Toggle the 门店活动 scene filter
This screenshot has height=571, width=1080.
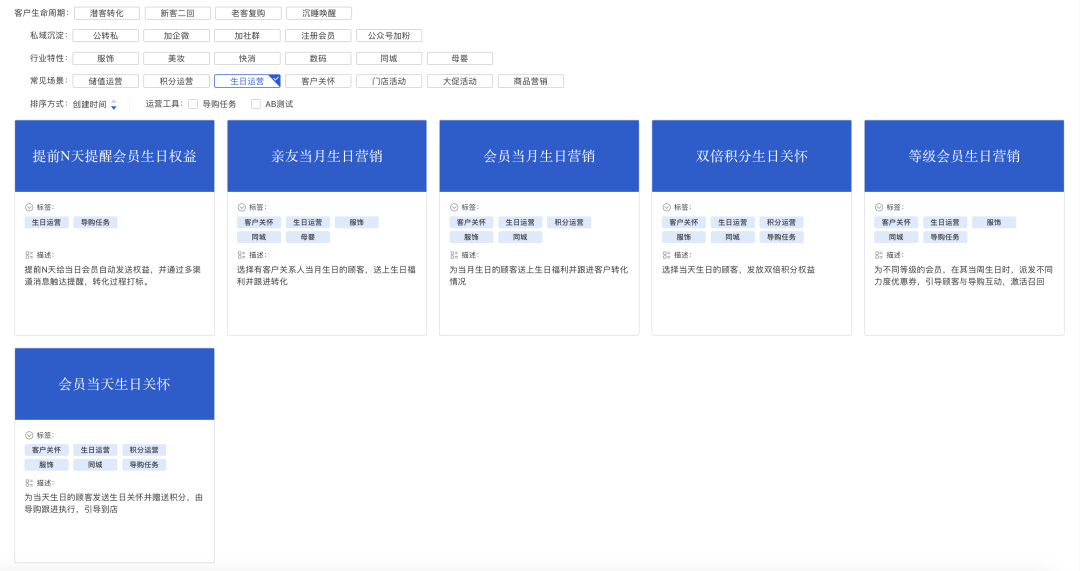[389, 81]
